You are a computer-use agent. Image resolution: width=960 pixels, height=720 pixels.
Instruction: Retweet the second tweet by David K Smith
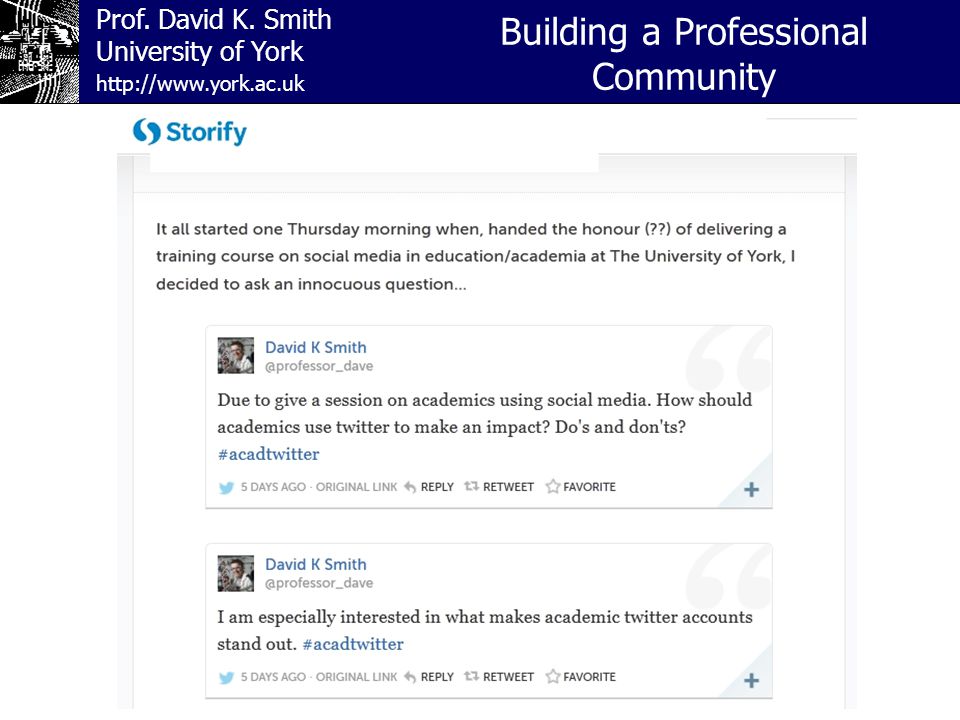coord(499,677)
